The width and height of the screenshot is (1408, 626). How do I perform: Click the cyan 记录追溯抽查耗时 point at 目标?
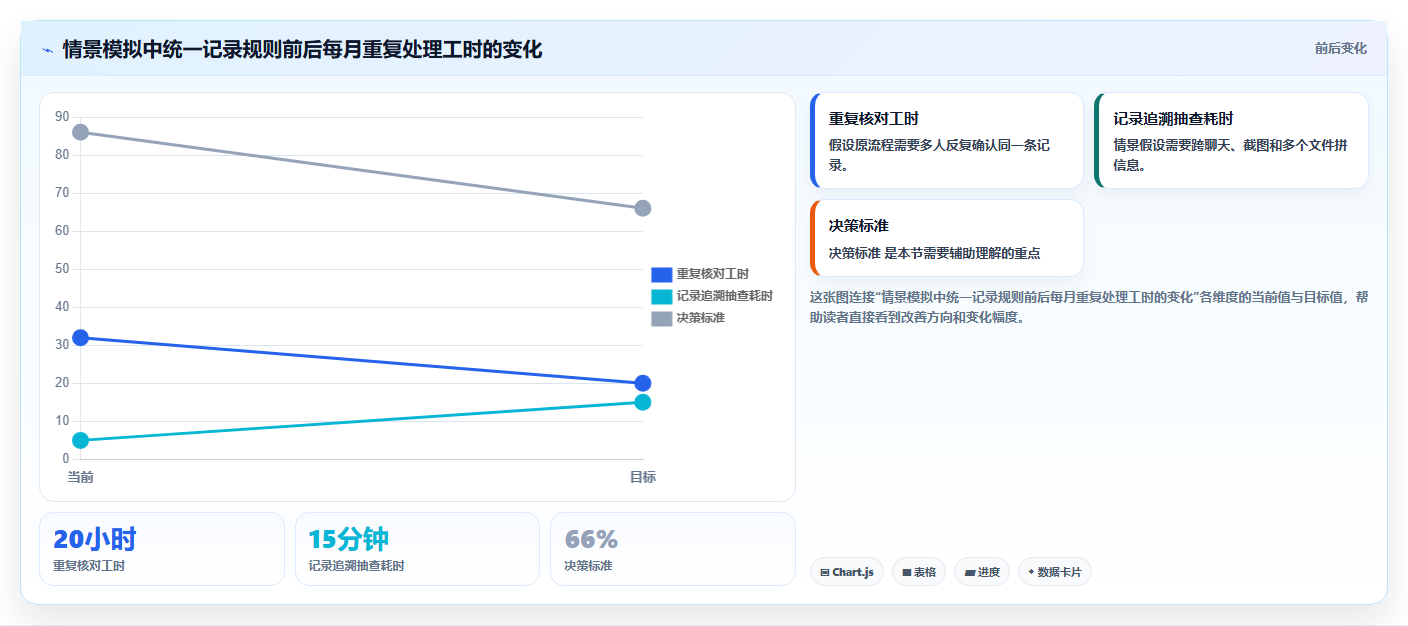pyautogui.click(x=643, y=402)
